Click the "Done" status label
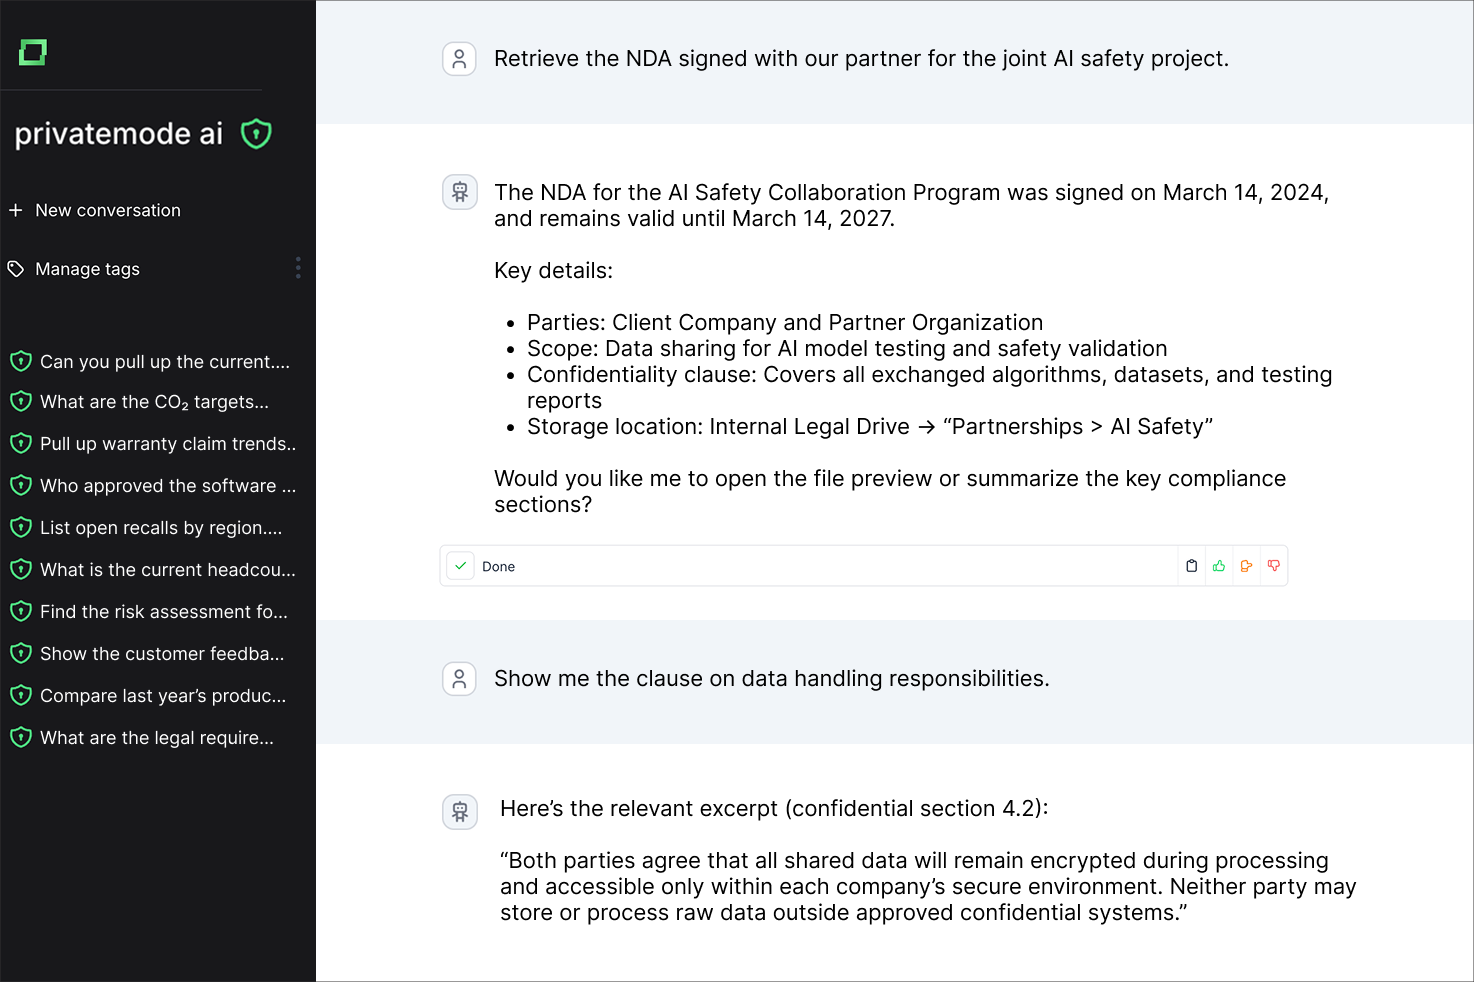This screenshot has width=1474, height=982. [x=498, y=567]
